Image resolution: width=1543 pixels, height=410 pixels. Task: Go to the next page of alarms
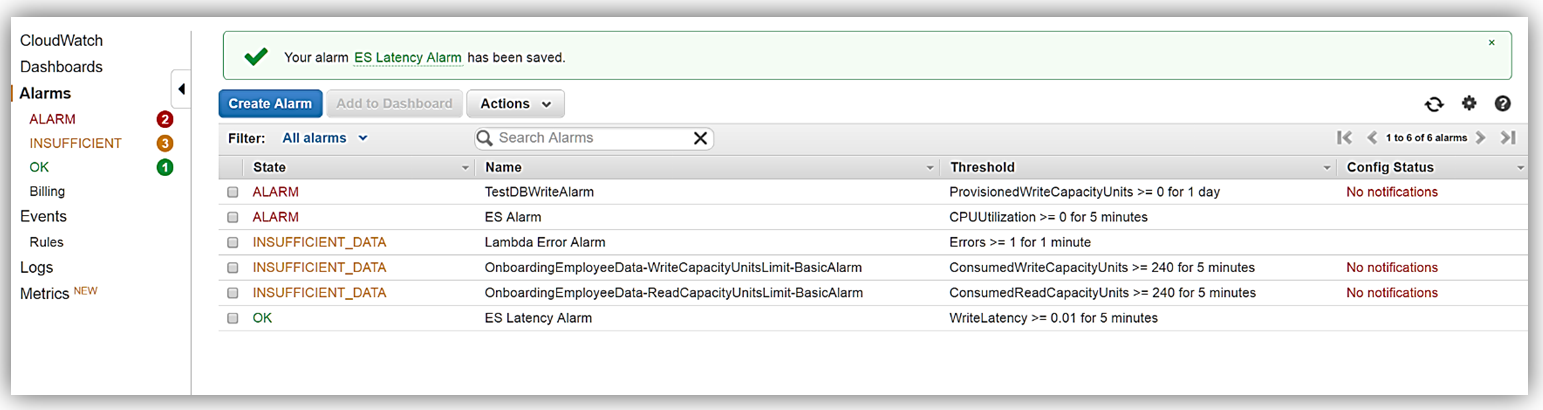[x=1480, y=138]
